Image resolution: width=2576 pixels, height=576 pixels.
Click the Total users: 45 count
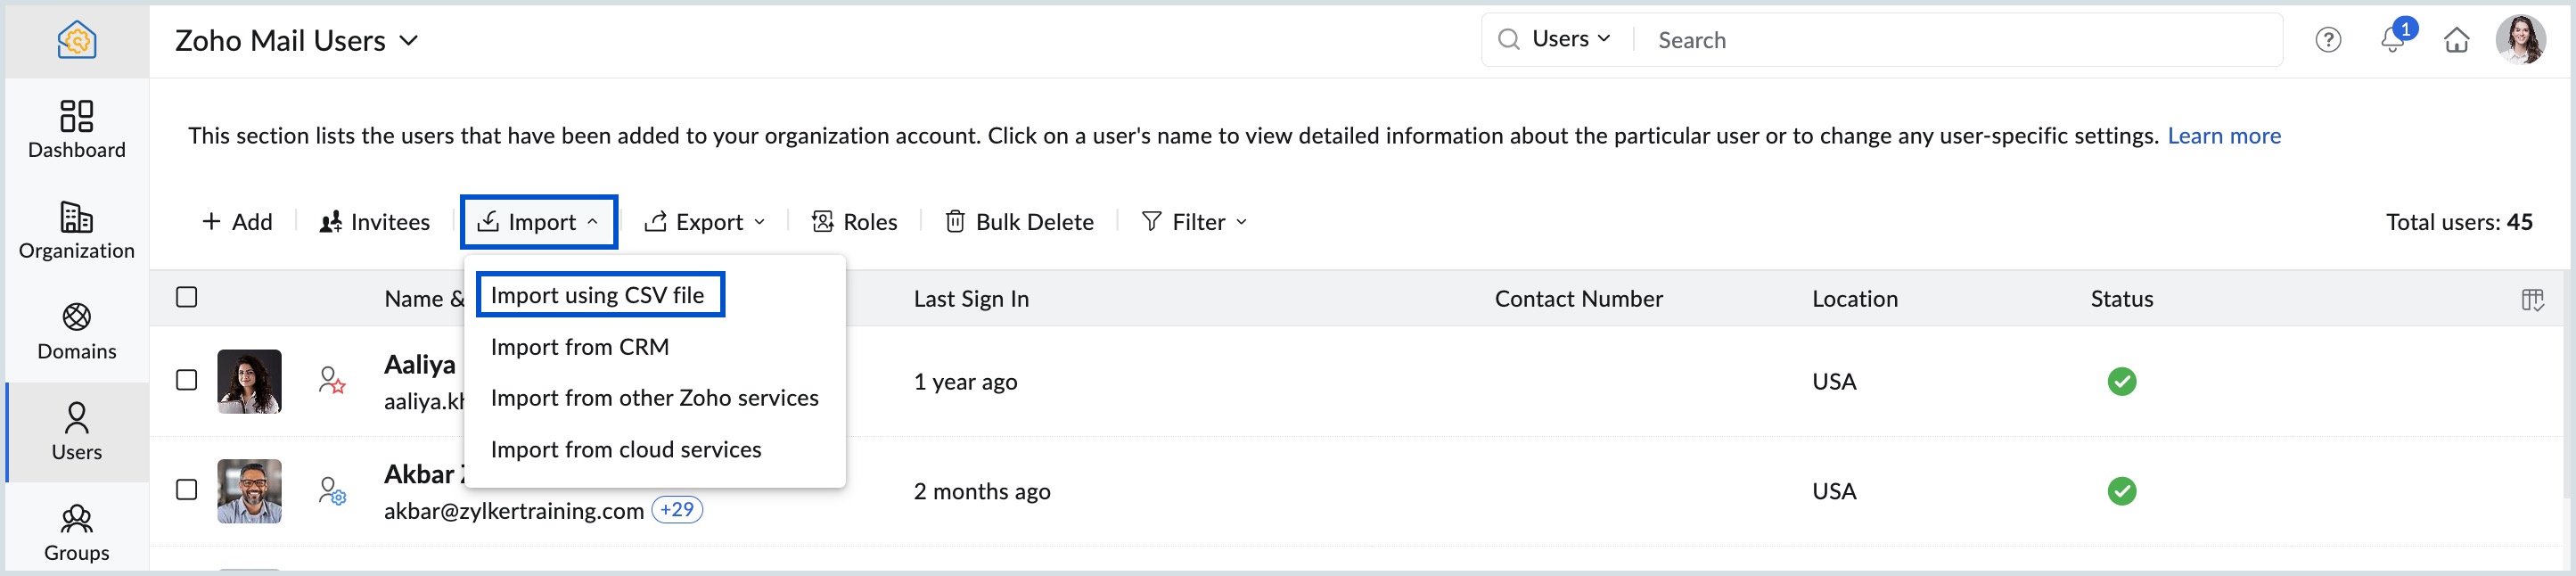[x=2458, y=222]
